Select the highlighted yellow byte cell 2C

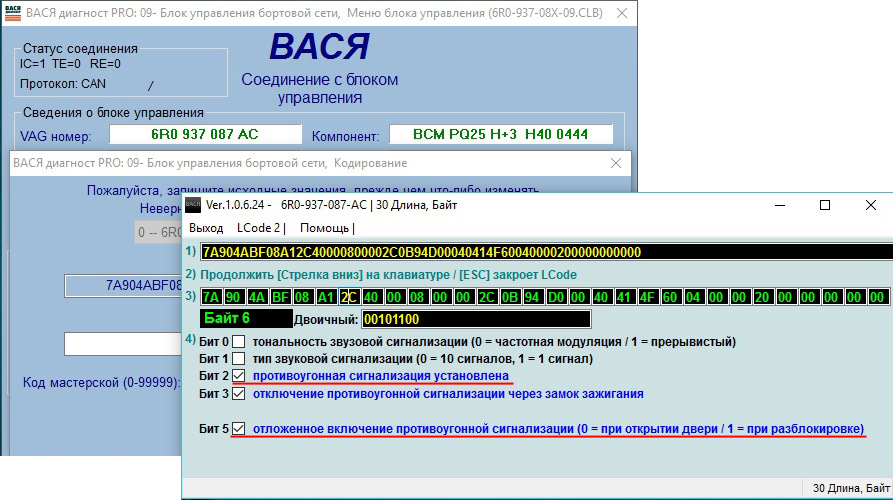(349, 297)
